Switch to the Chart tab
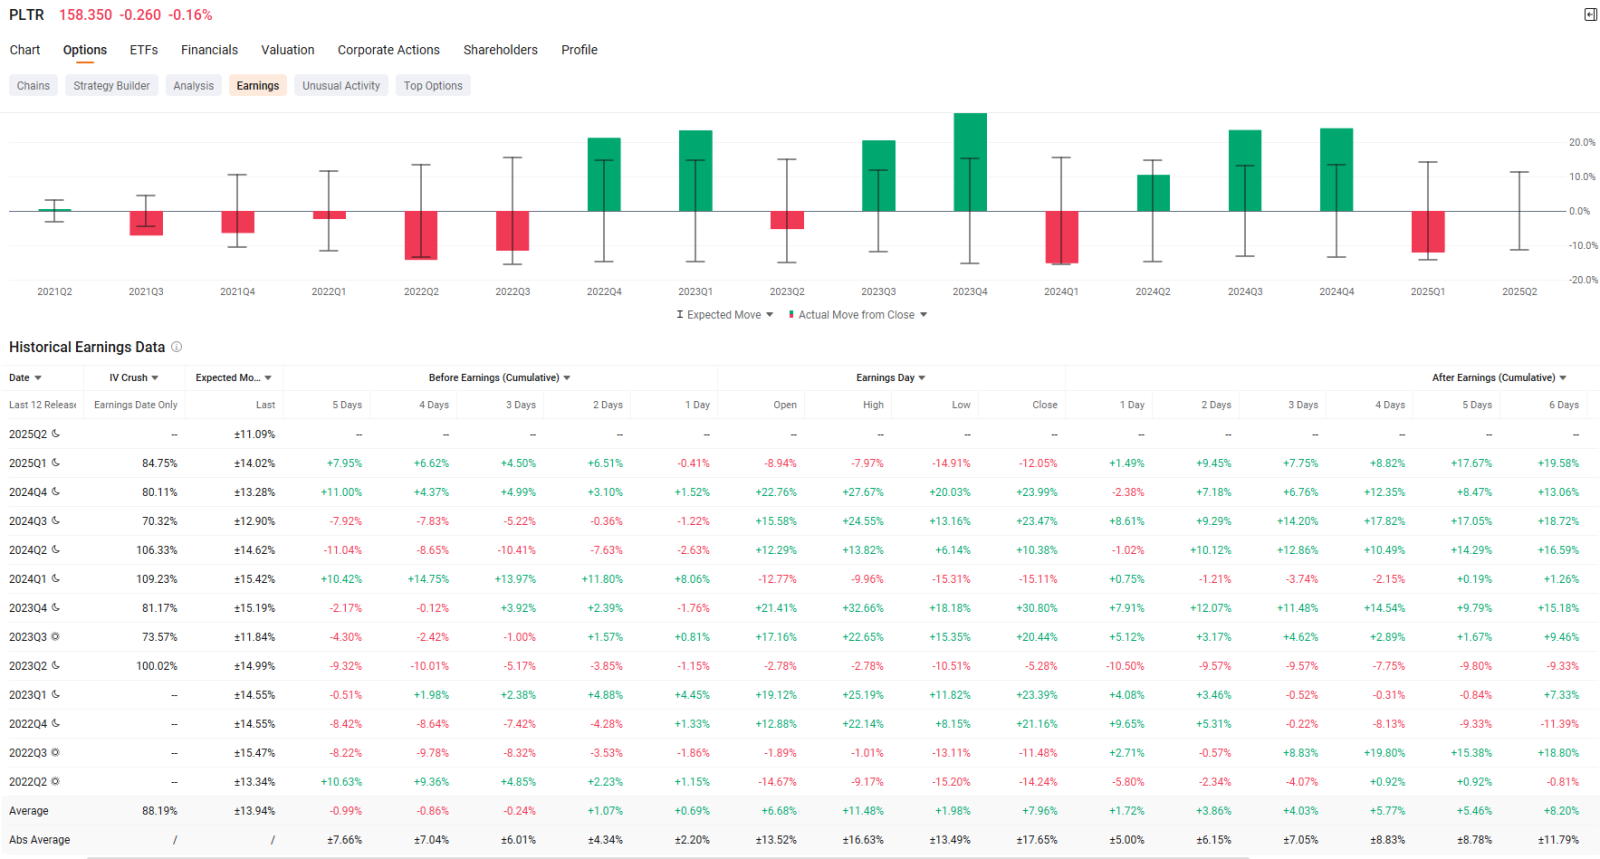 pos(25,50)
